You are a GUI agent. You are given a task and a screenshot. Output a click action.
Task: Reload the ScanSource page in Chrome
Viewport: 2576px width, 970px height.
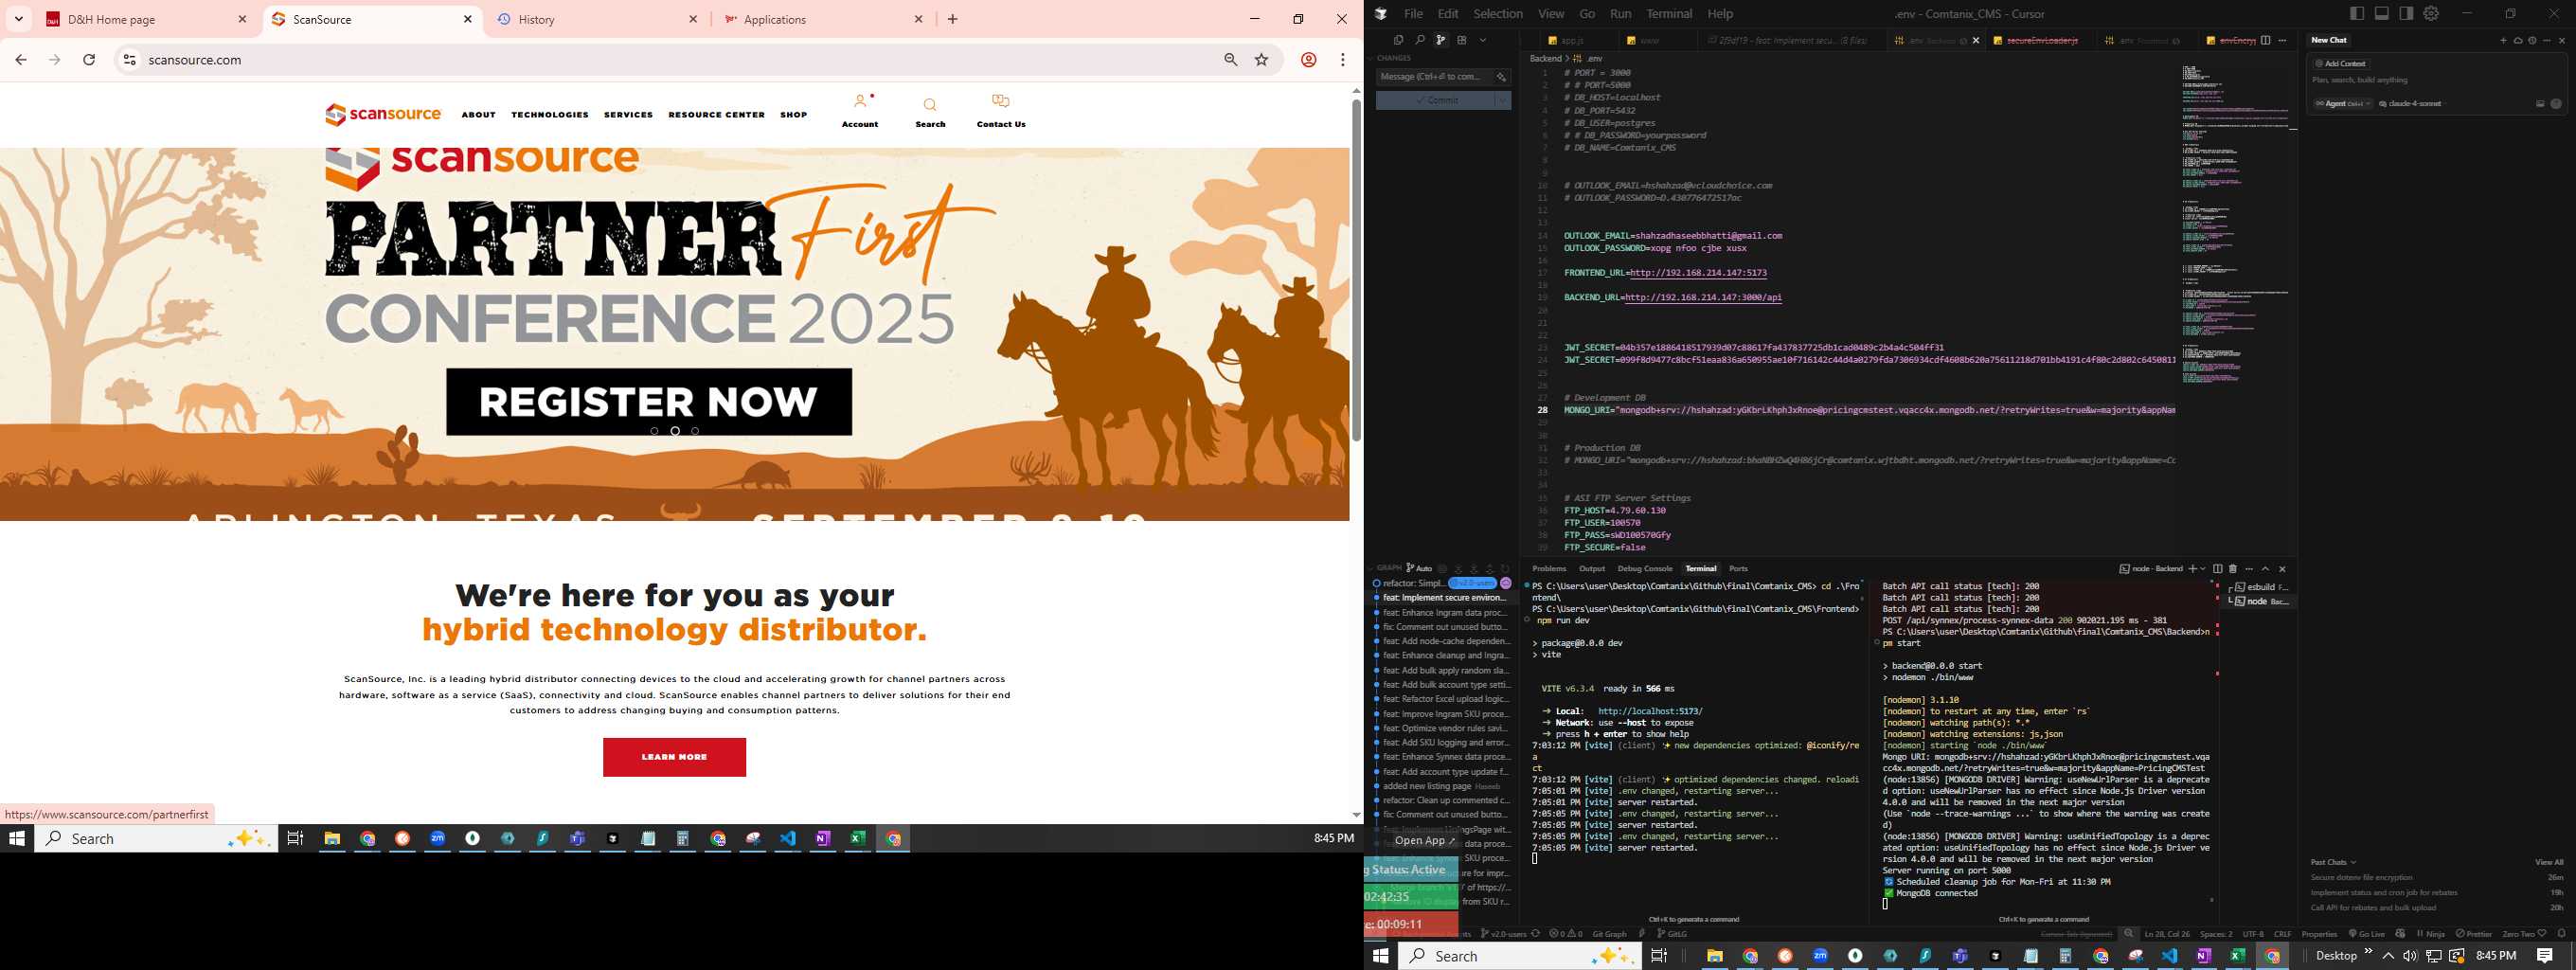point(89,60)
